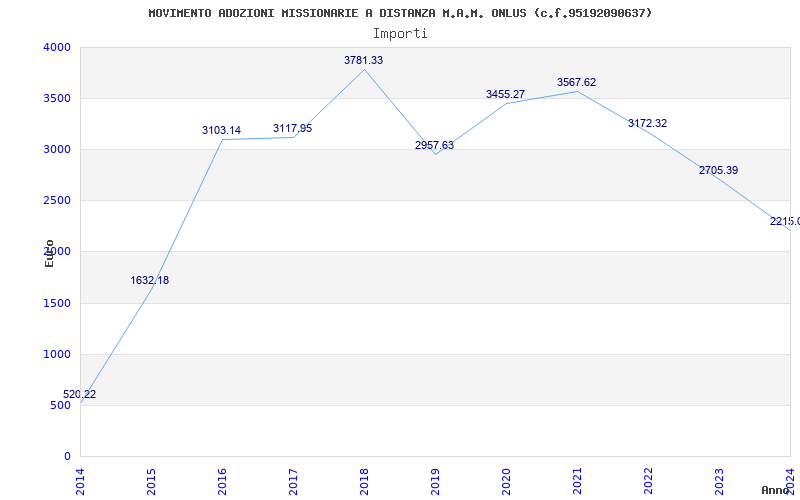The image size is (800, 500).
Task: Click data label 3103.14
Action: click(221, 130)
